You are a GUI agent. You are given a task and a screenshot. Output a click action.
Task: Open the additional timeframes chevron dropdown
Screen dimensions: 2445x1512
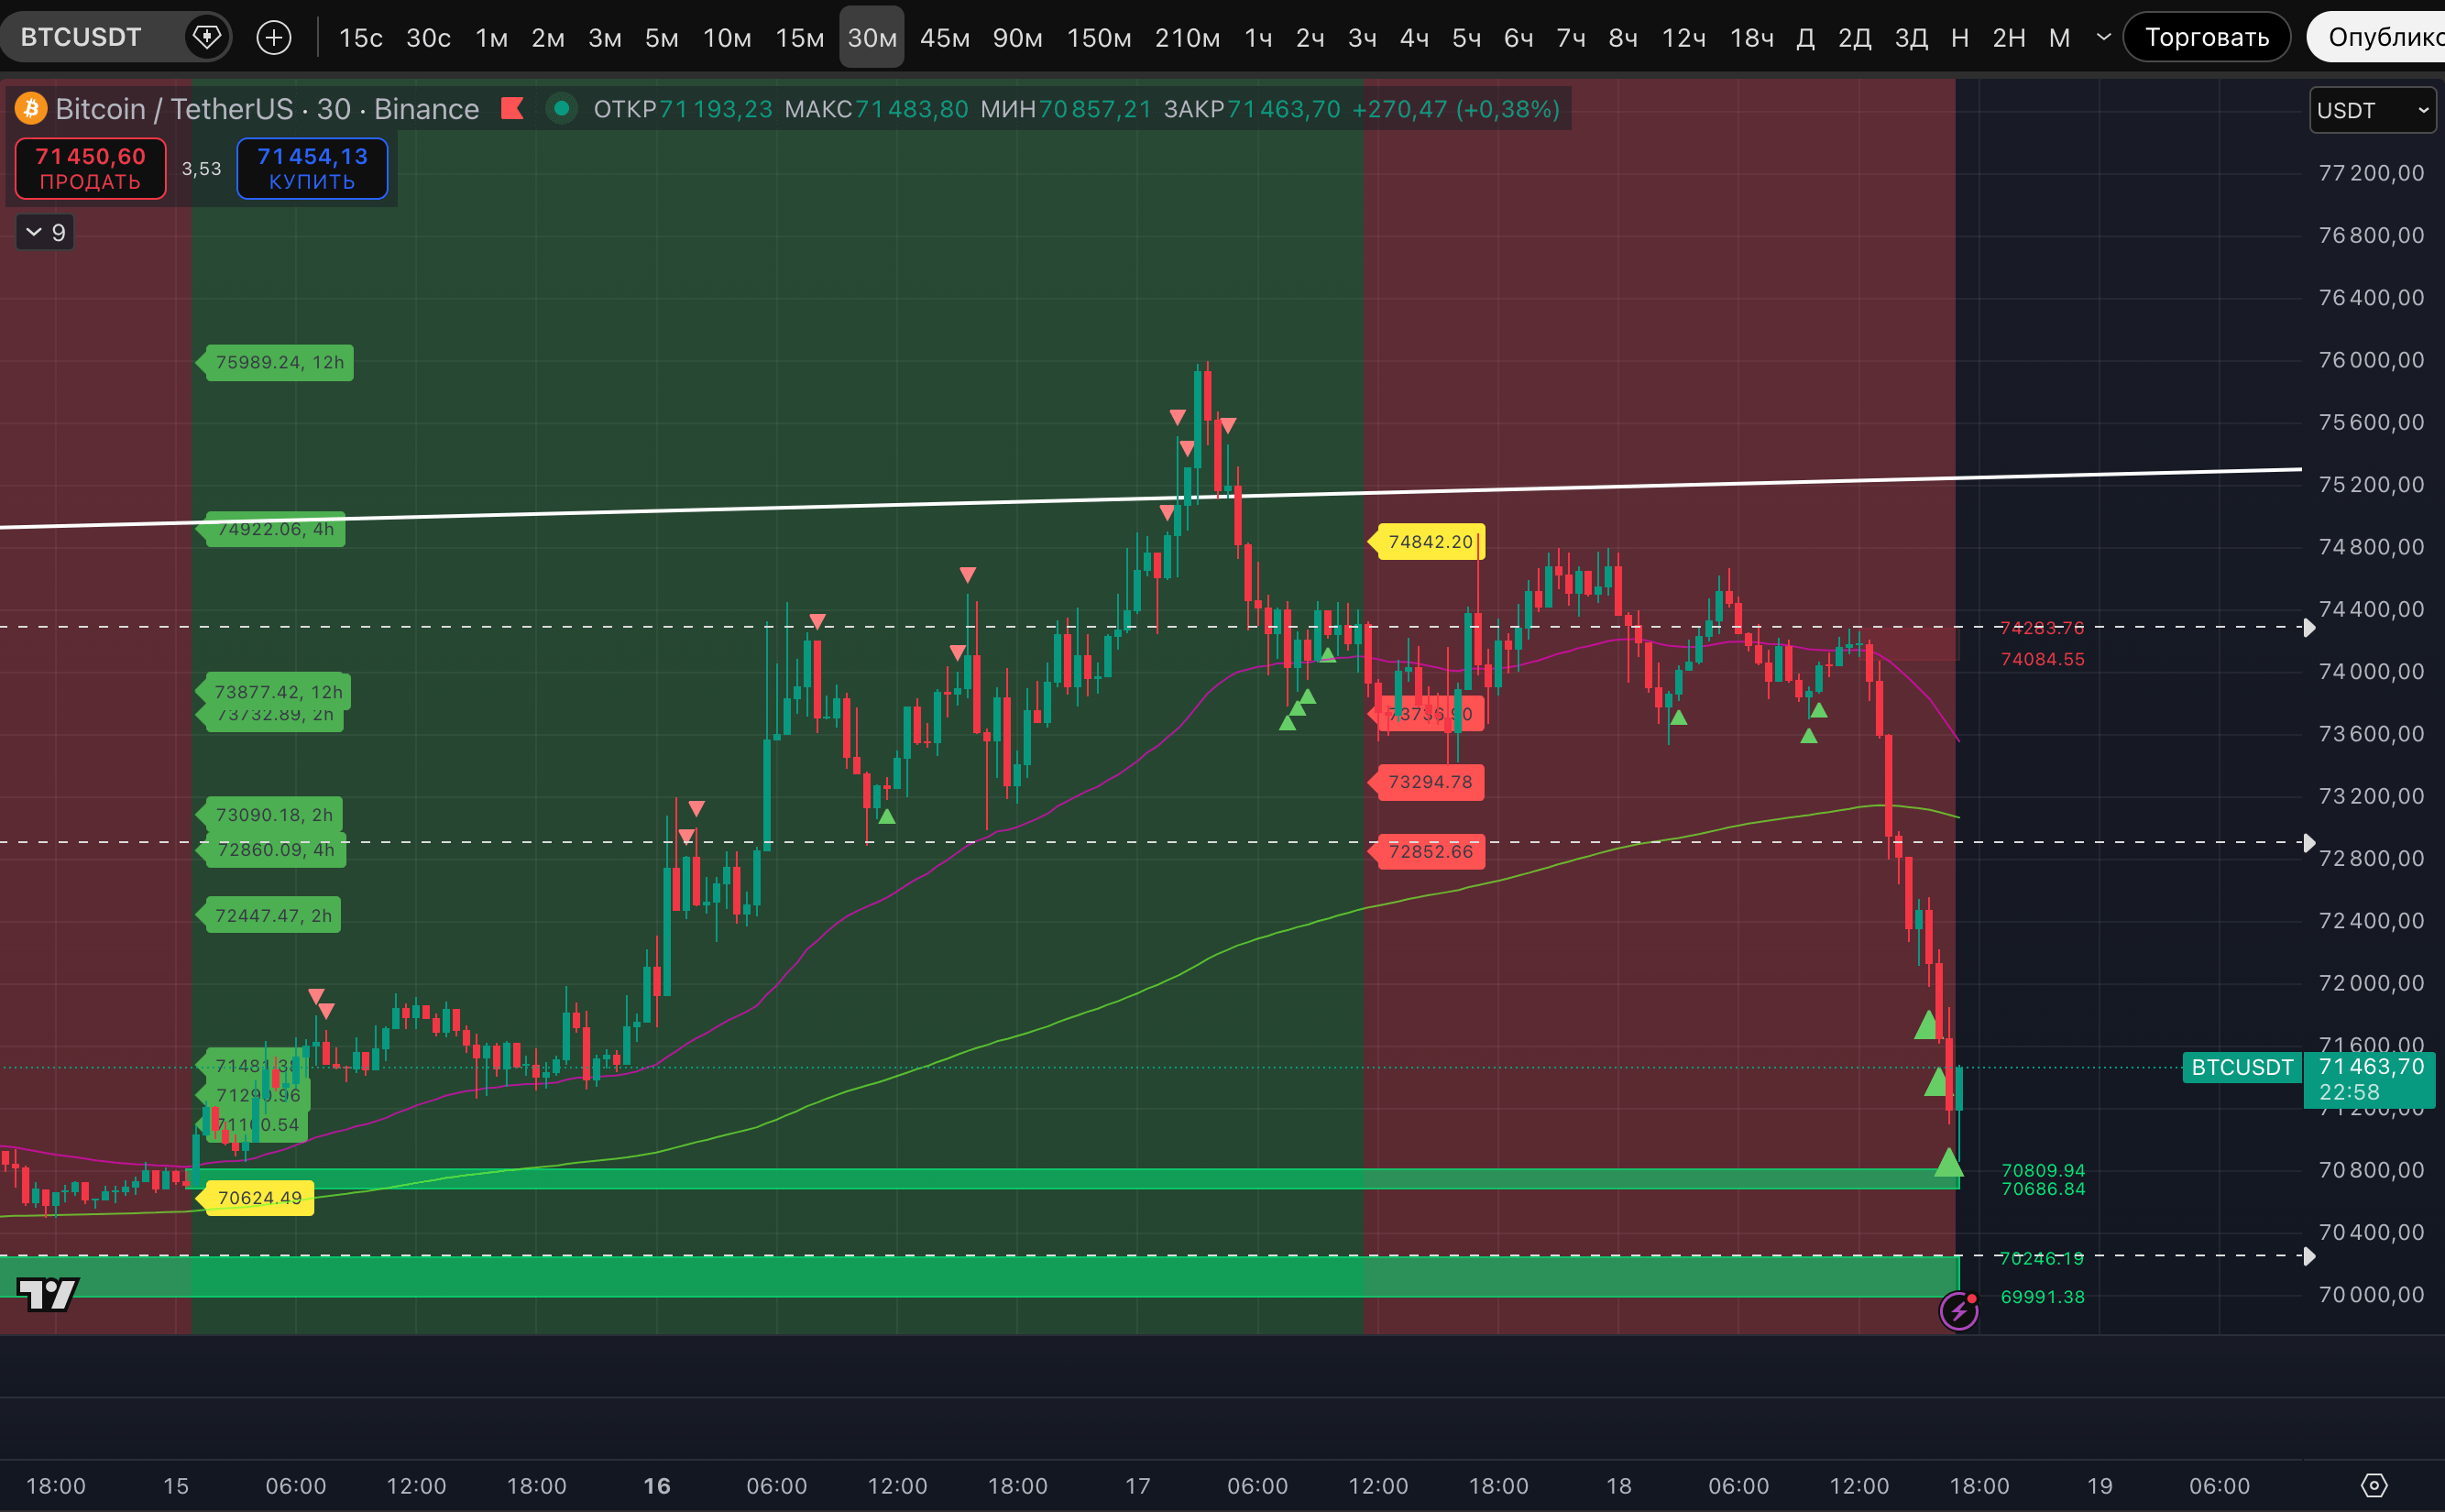click(2104, 38)
